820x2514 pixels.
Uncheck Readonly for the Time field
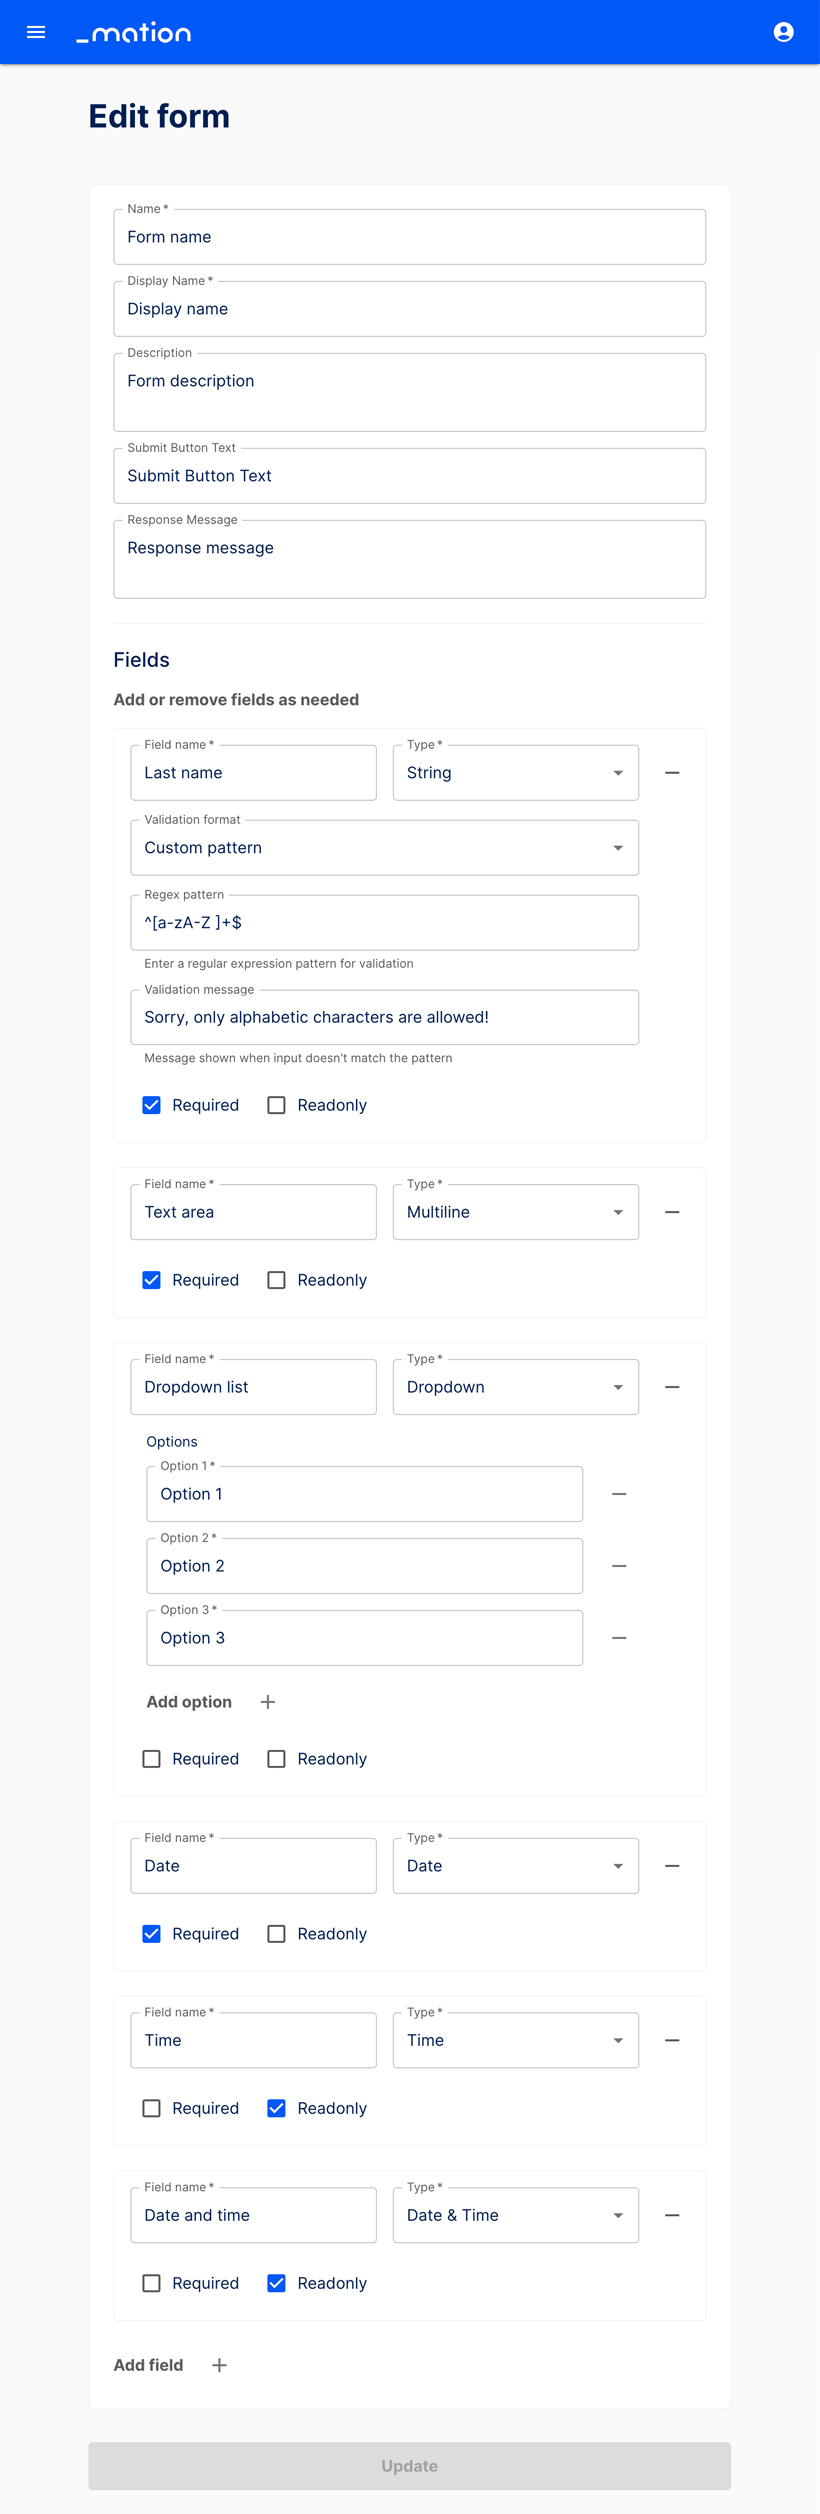[276, 2108]
